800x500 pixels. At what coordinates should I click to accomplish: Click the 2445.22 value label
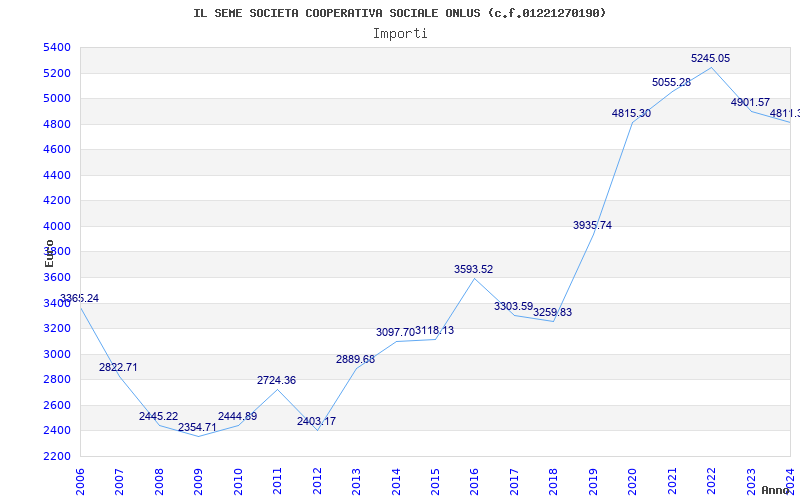pyautogui.click(x=159, y=416)
